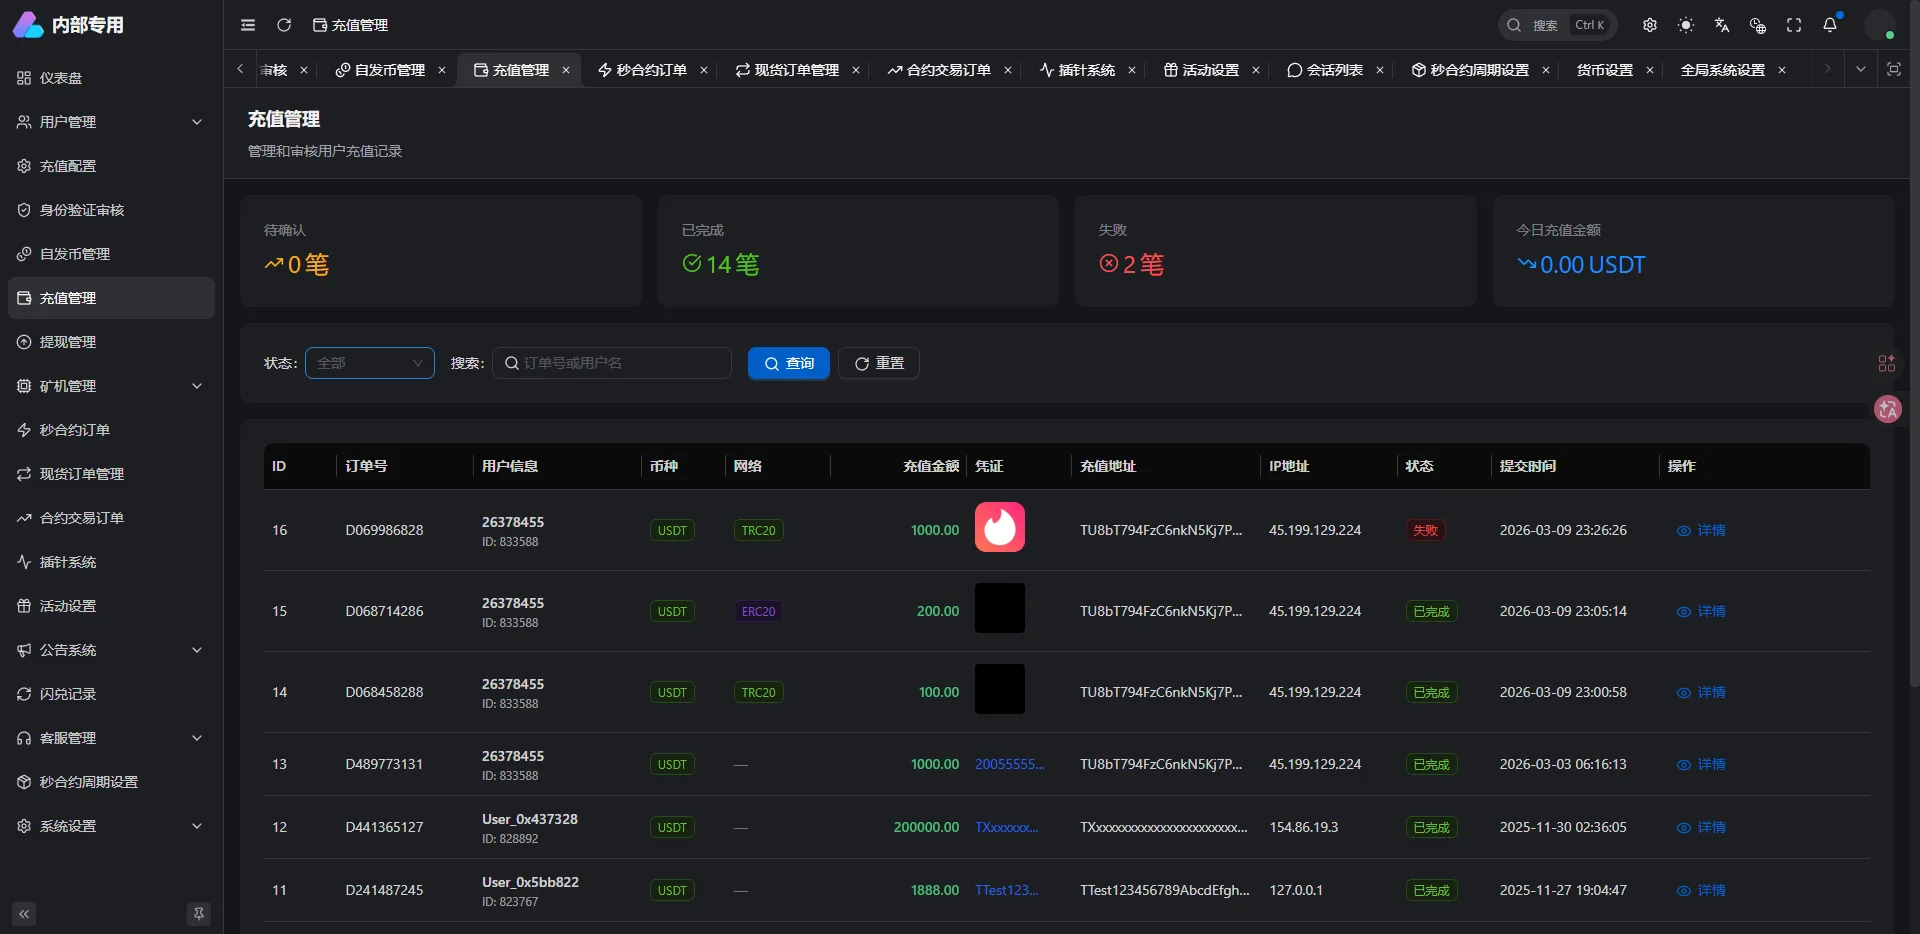This screenshot has width=1920, height=934.
Task: Maximize the content area icon
Action: click(x=1894, y=69)
